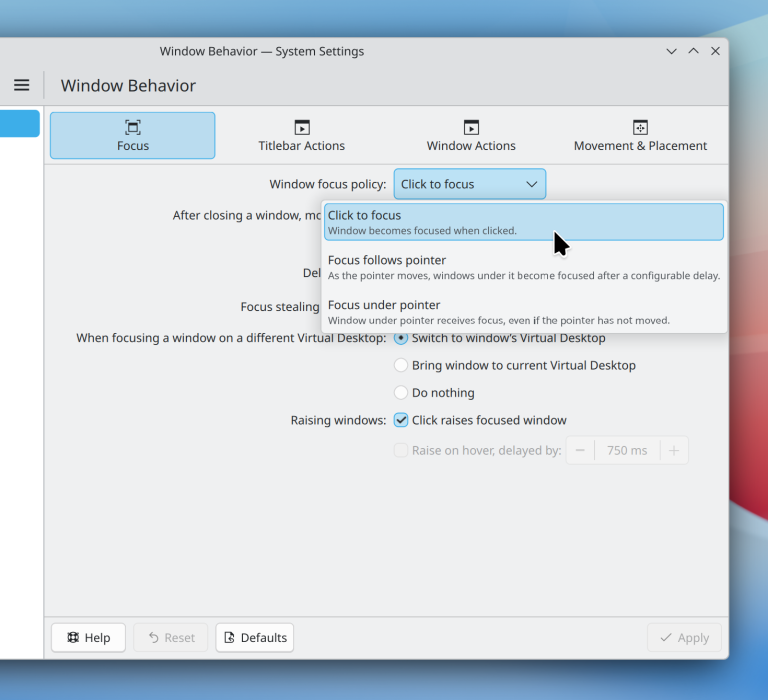Open the hamburger sidebar menu
768x700 pixels.
[x=22, y=85]
